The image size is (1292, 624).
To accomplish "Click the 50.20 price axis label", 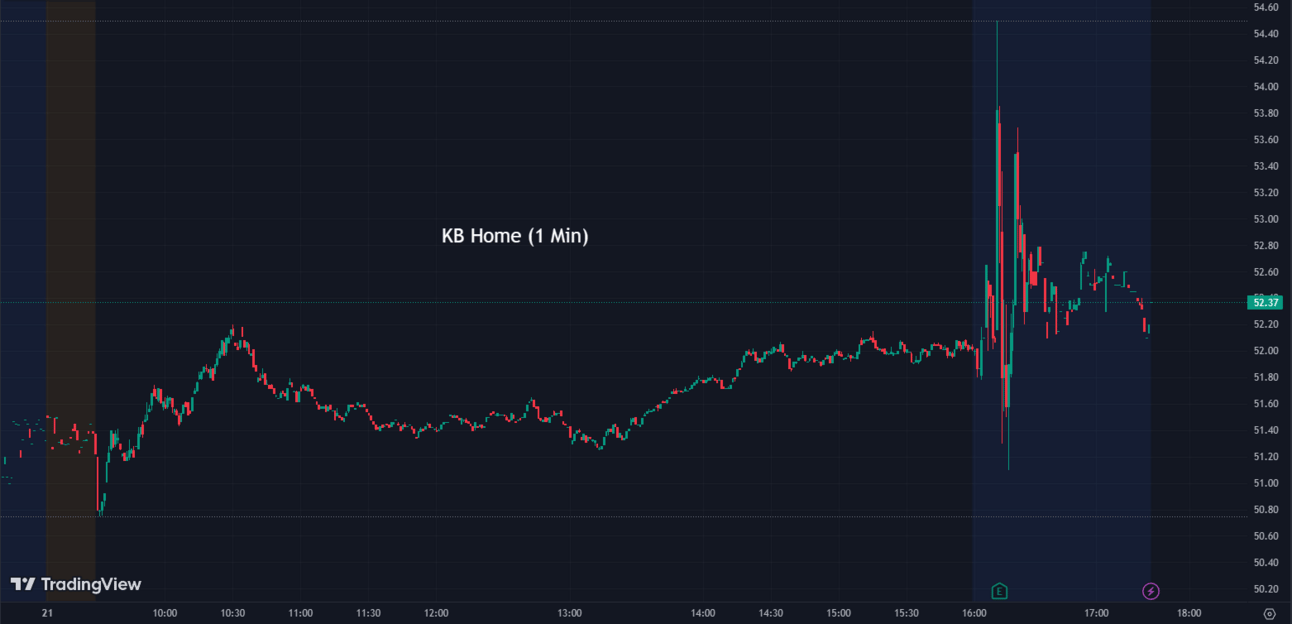I will pos(1265,589).
